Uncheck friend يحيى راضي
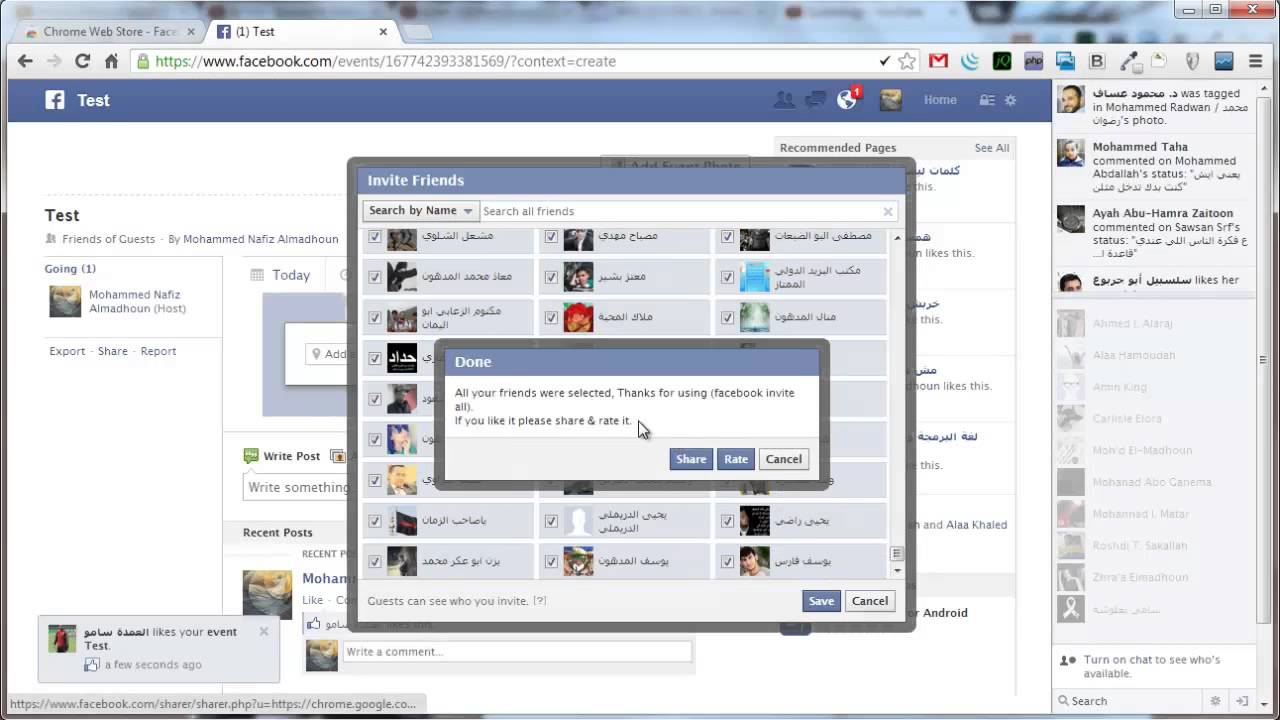The width and height of the screenshot is (1280, 720). [728, 521]
